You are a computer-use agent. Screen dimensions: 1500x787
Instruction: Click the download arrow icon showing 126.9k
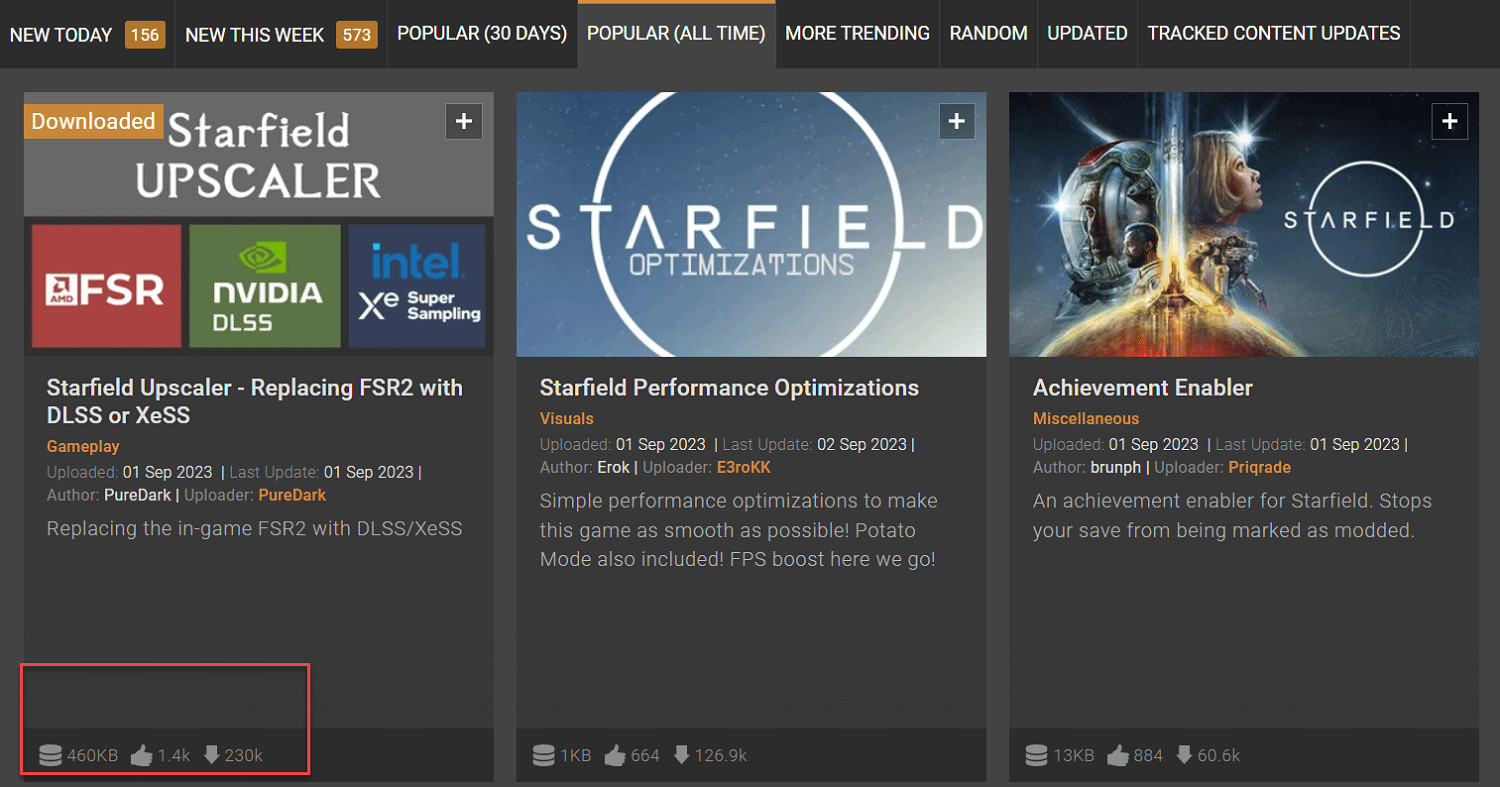click(x=681, y=755)
